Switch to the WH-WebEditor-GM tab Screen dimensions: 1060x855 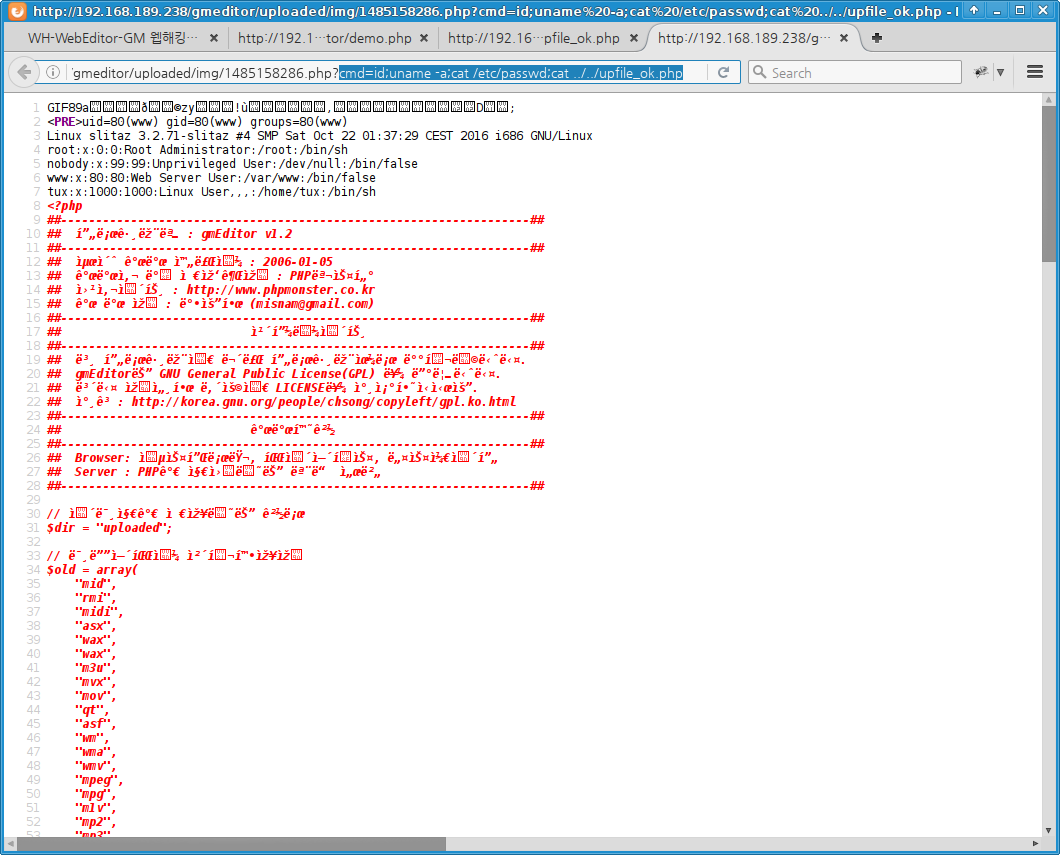113,39
